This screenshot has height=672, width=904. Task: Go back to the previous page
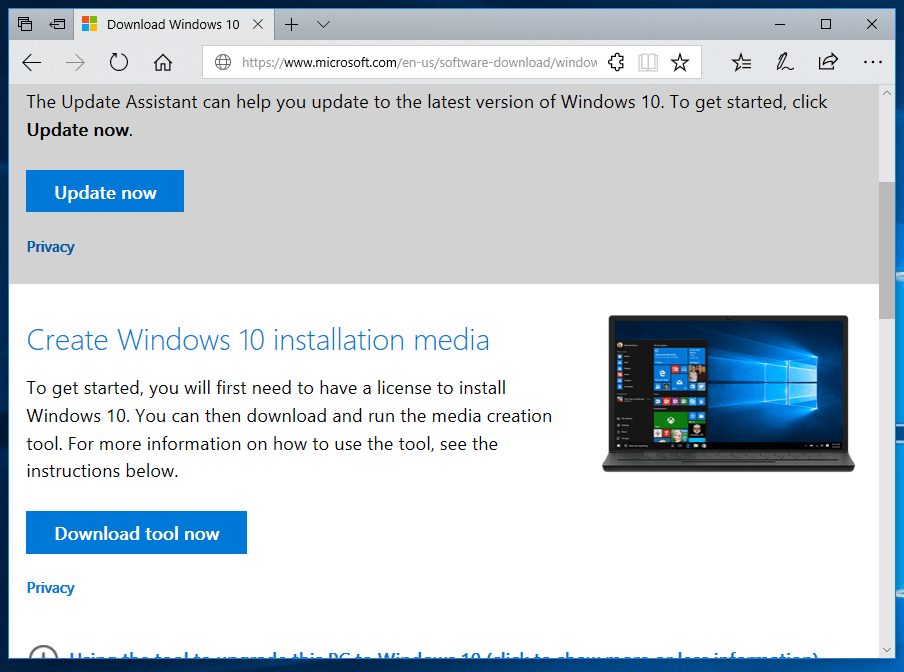point(32,62)
